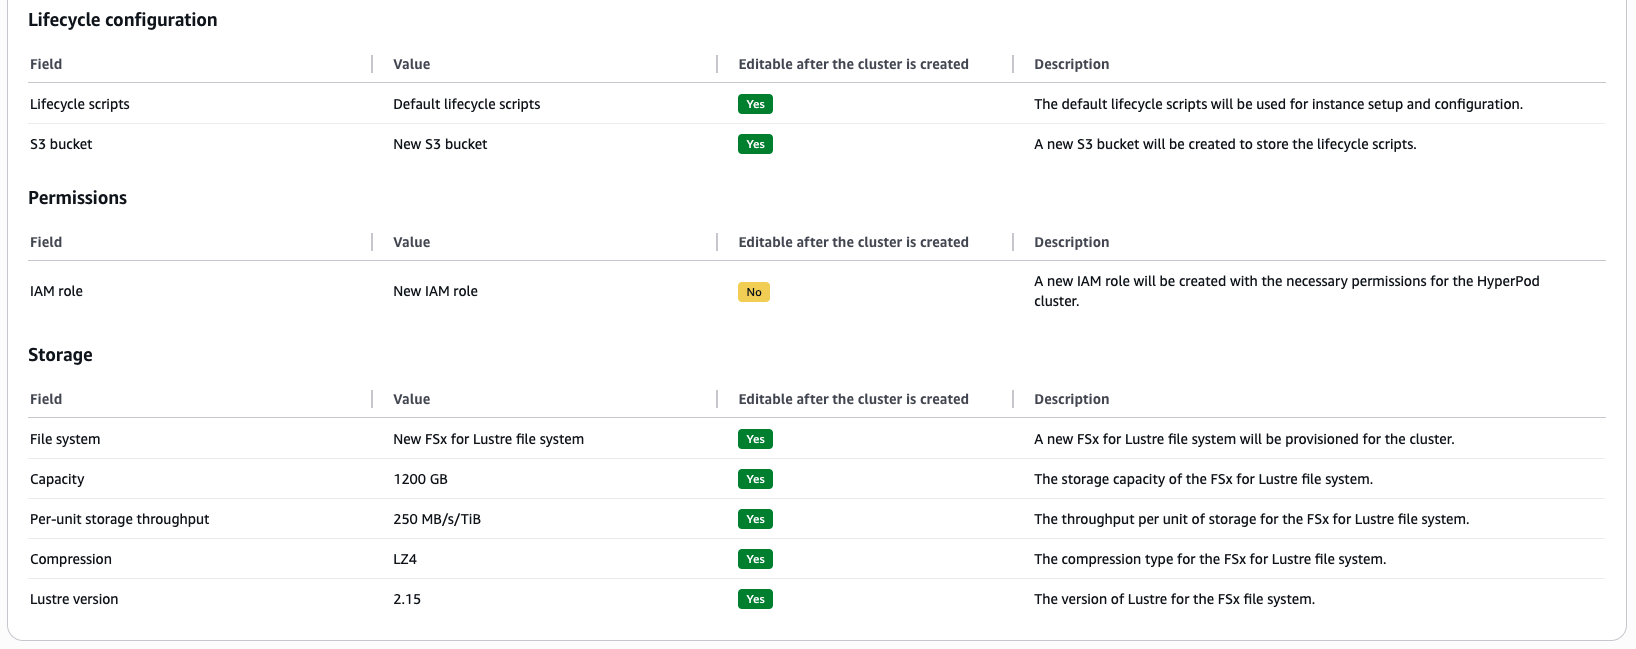1636x649 pixels.
Task: Click the 1200 GB capacity value
Action: click(x=420, y=479)
